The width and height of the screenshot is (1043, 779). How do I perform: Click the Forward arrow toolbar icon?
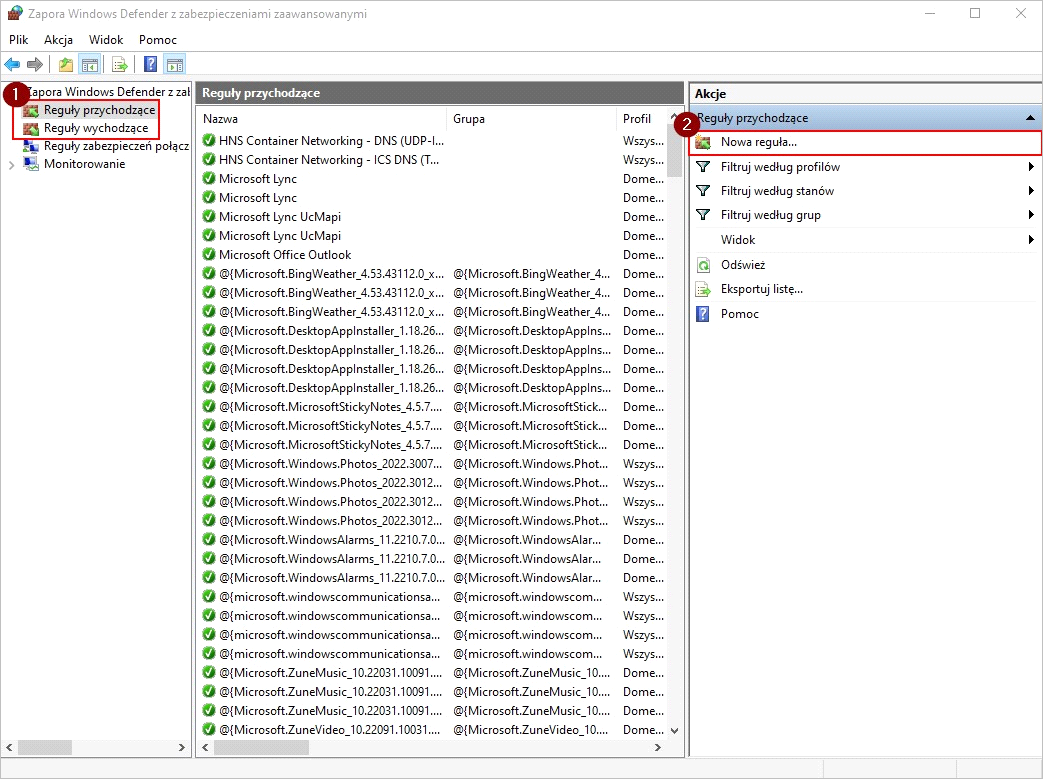click(35, 65)
